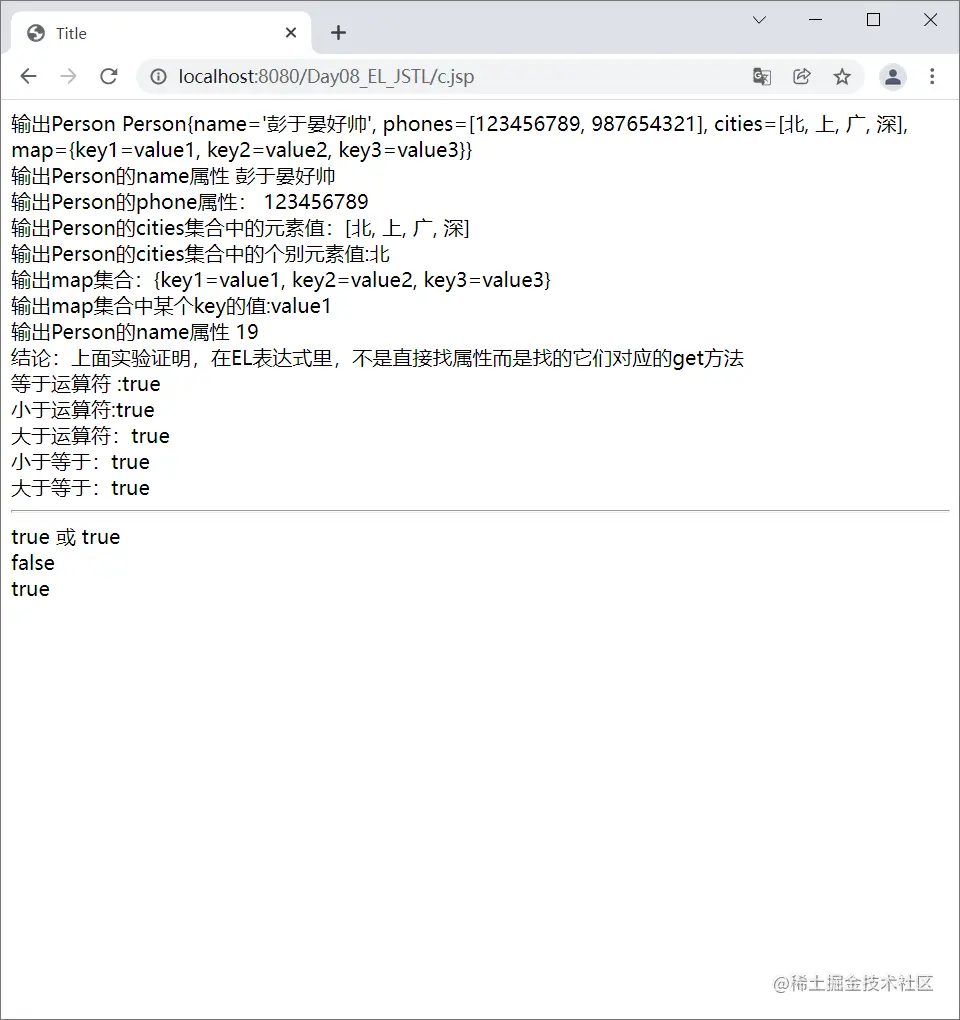This screenshot has width=960, height=1020.
Task: Click the globe favicon on the tab
Action: 36,33
